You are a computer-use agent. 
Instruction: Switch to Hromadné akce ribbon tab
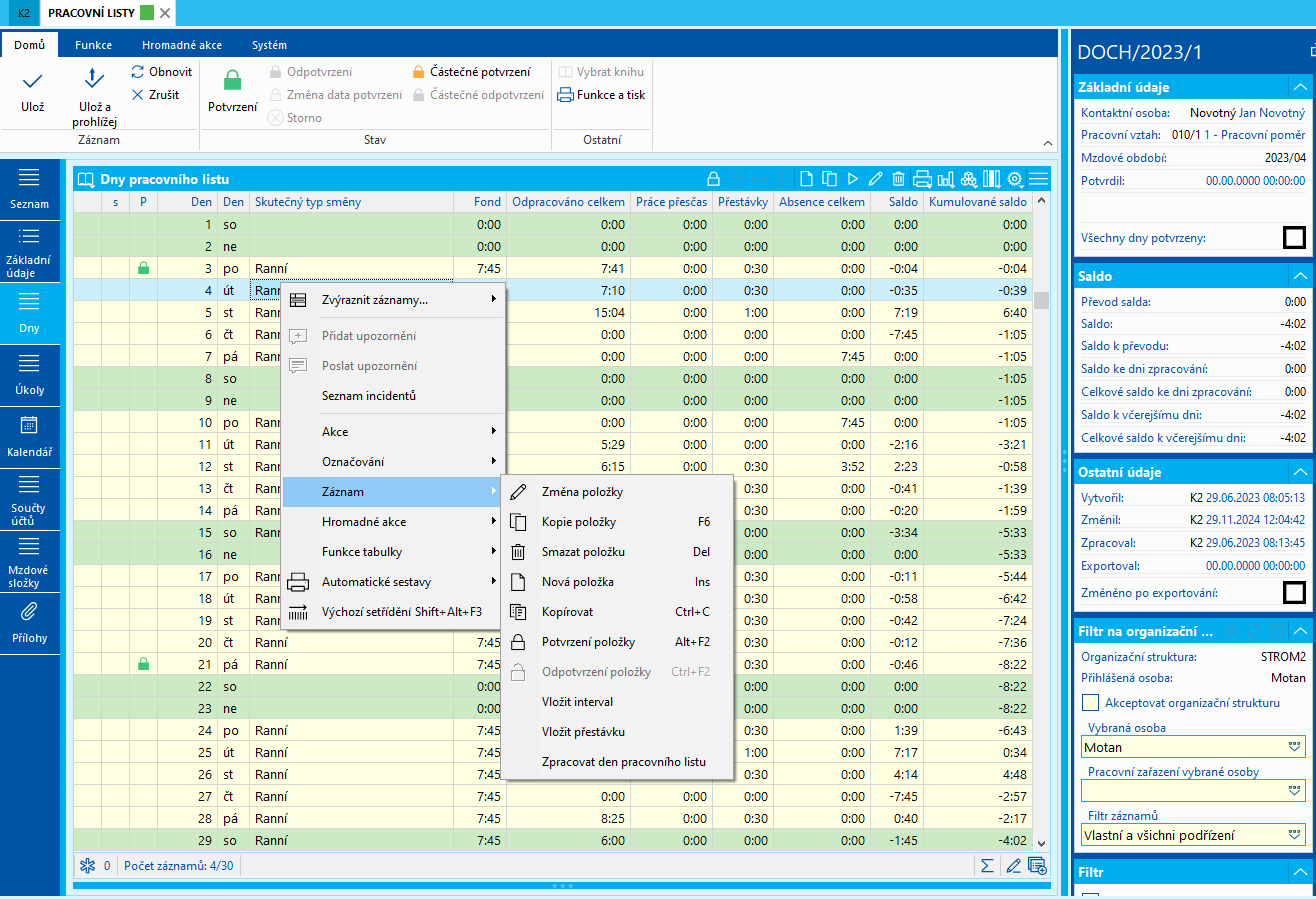(x=181, y=45)
